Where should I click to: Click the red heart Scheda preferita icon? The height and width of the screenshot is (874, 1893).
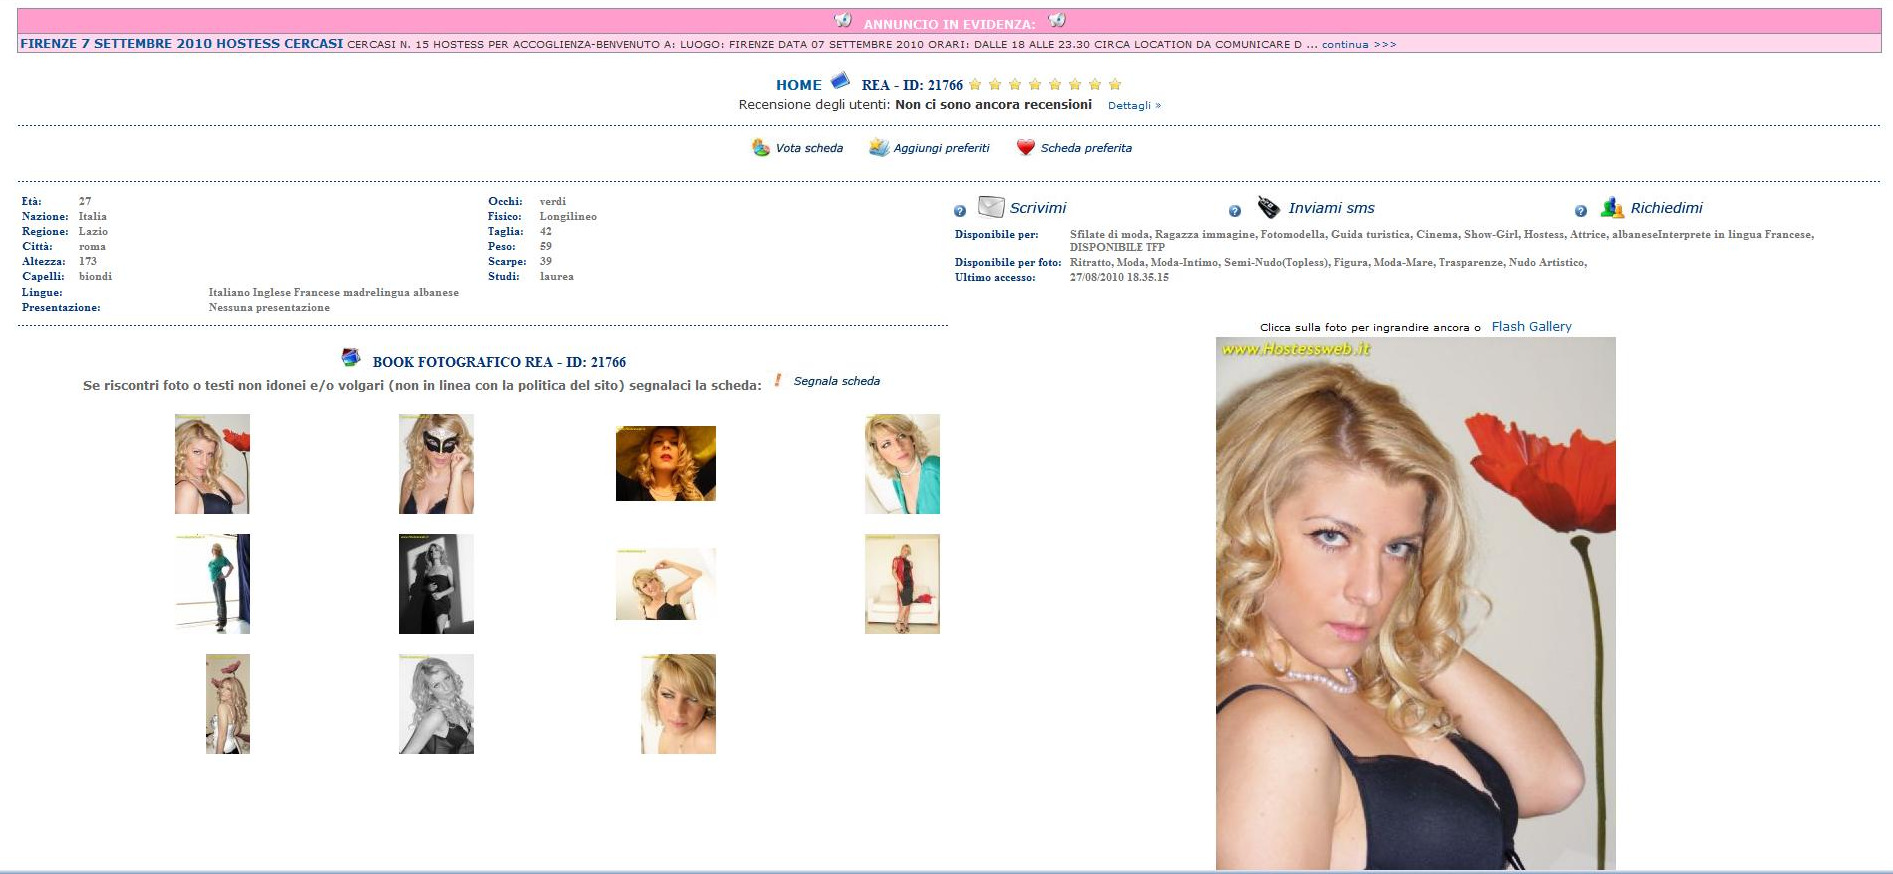tap(1025, 148)
